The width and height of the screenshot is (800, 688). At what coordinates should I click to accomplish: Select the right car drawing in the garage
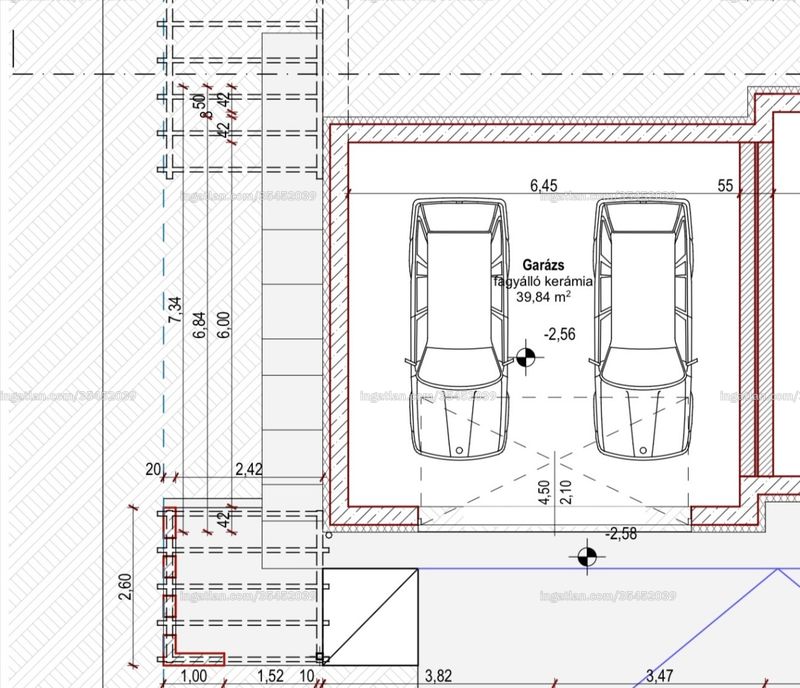click(643, 329)
